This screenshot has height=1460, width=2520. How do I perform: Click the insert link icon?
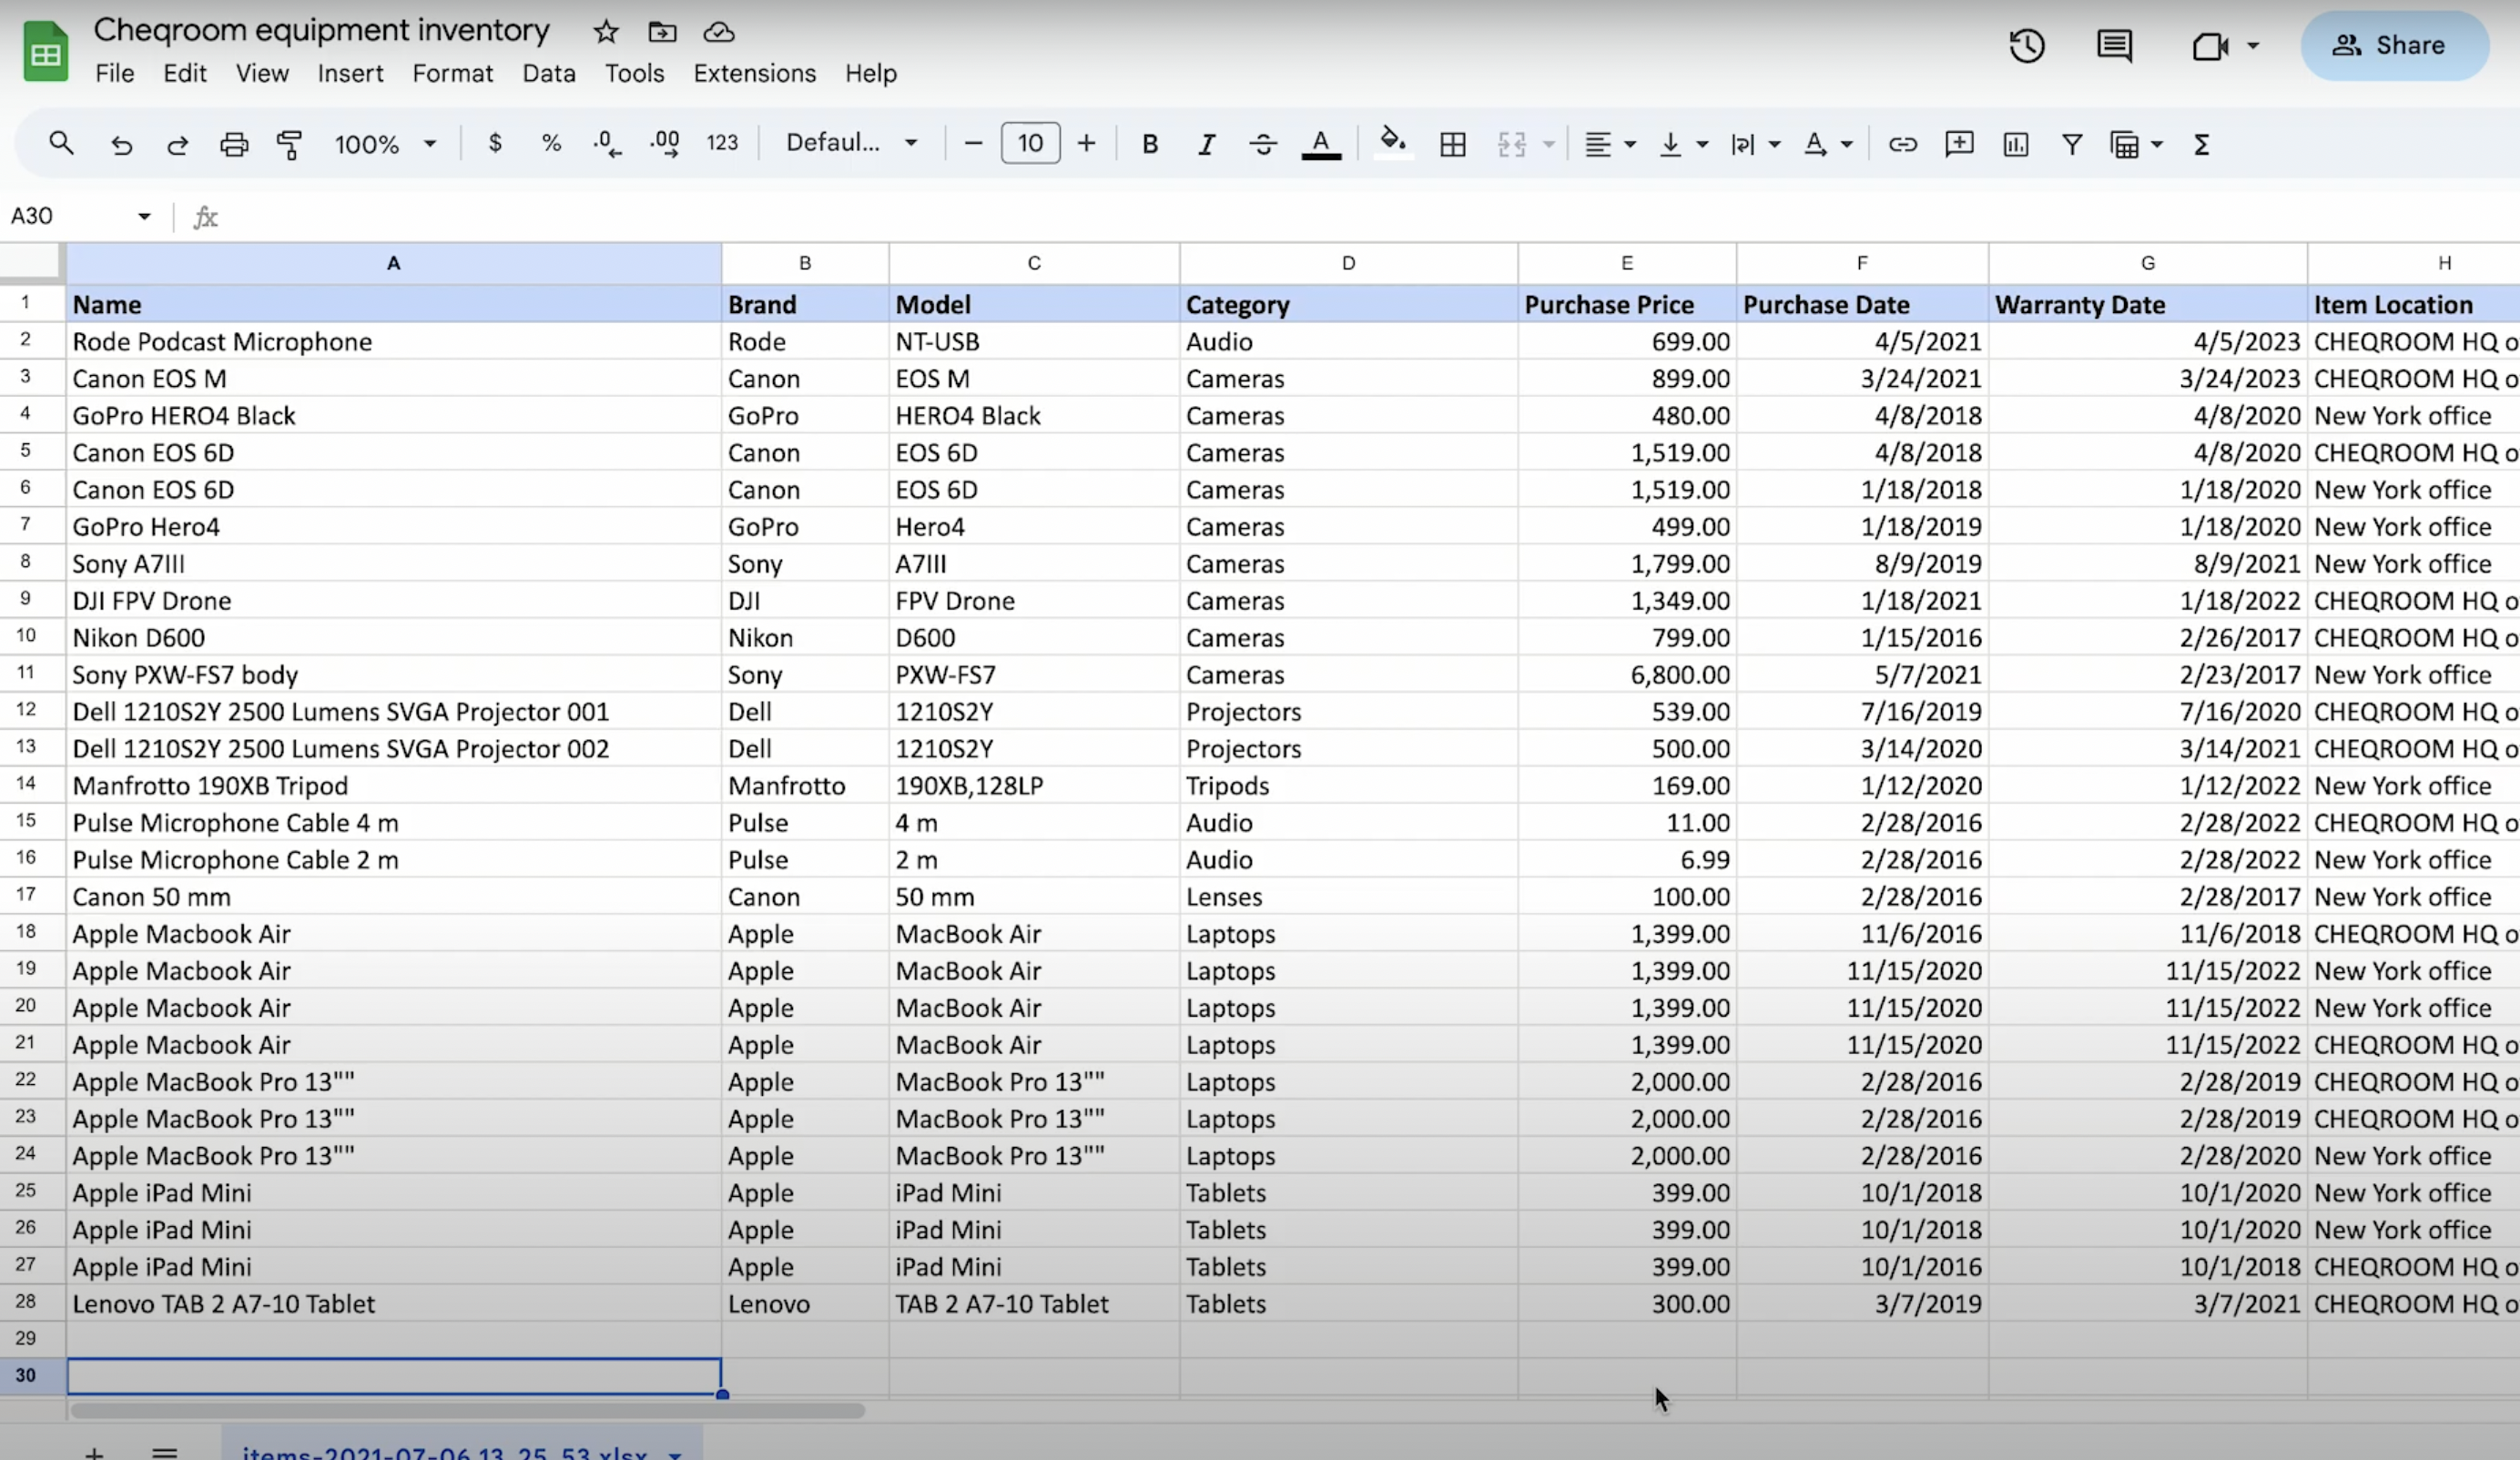click(x=1901, y=143)
